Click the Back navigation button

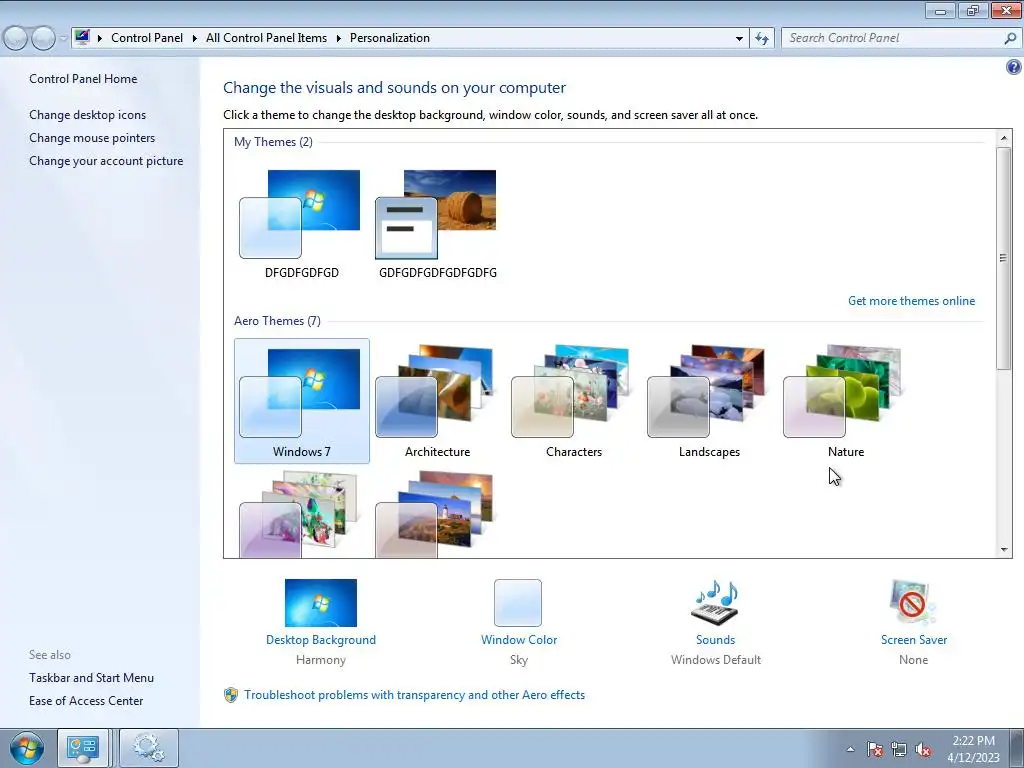pyautogui.click(x=15, y=39)
